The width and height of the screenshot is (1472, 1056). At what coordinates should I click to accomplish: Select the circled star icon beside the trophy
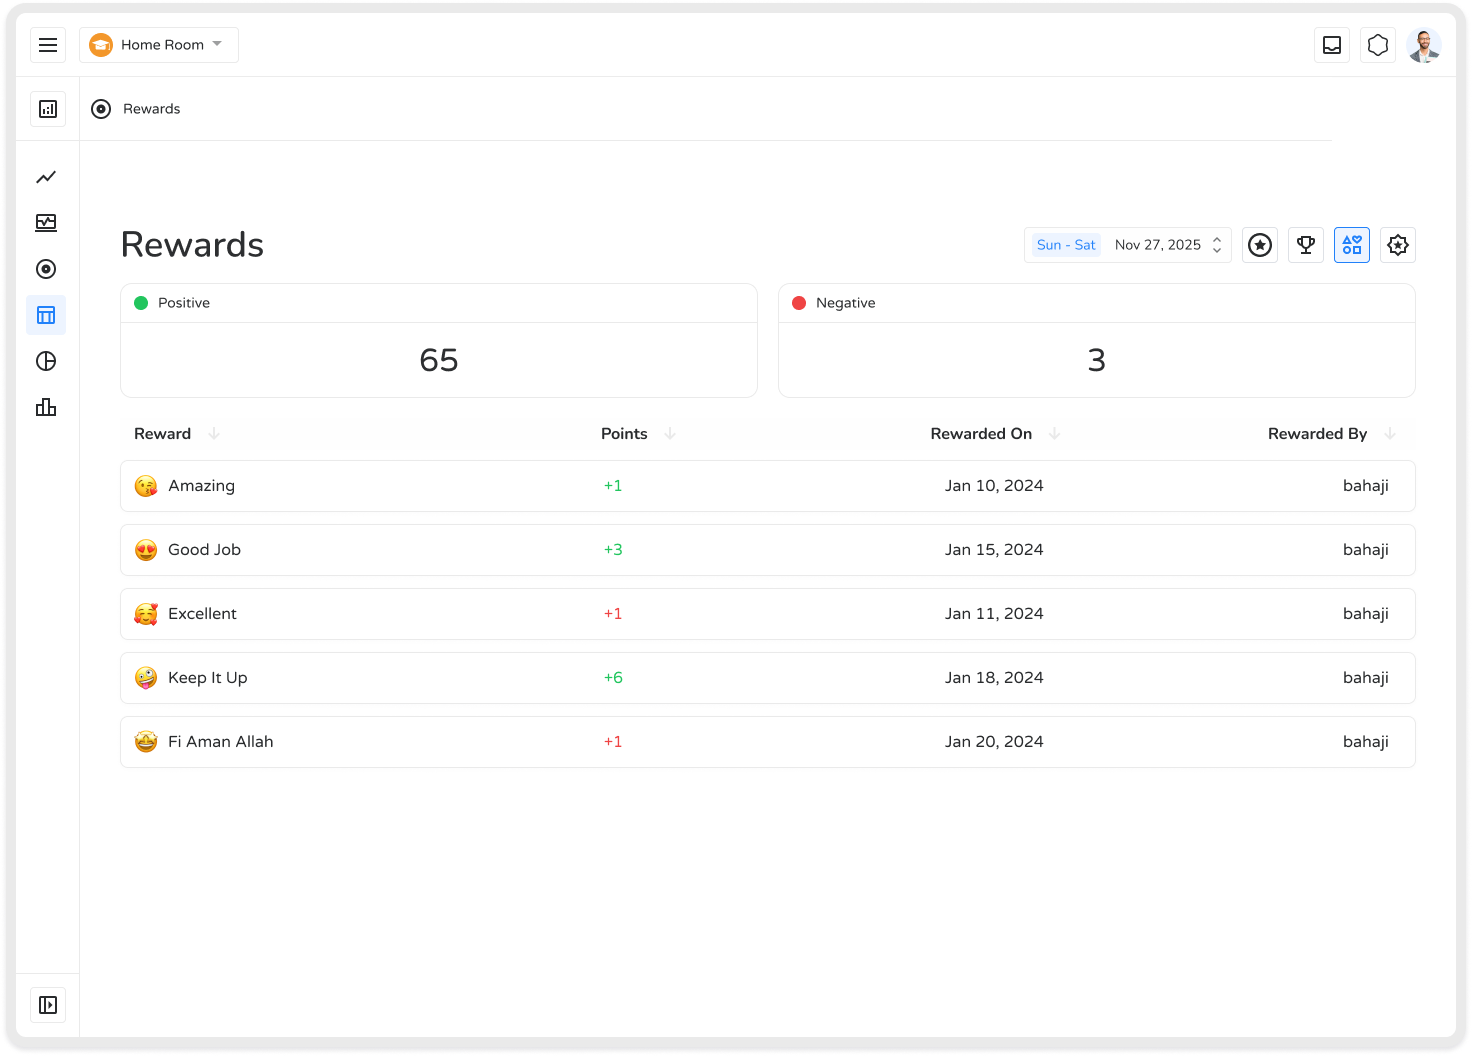(x=1259, y=245)
